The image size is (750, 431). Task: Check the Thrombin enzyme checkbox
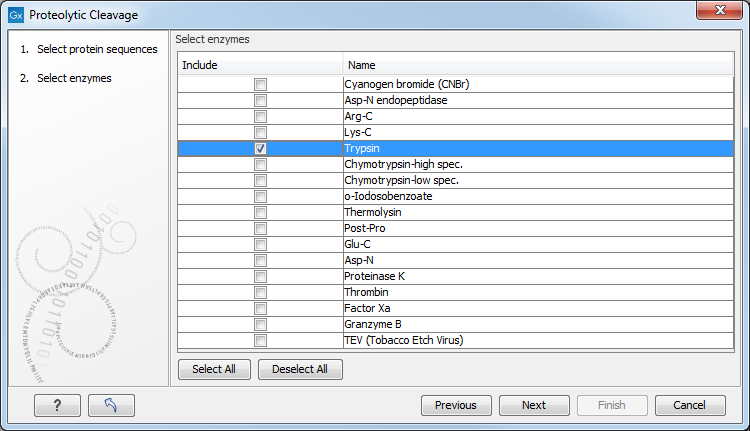click(x=260, y=292)
